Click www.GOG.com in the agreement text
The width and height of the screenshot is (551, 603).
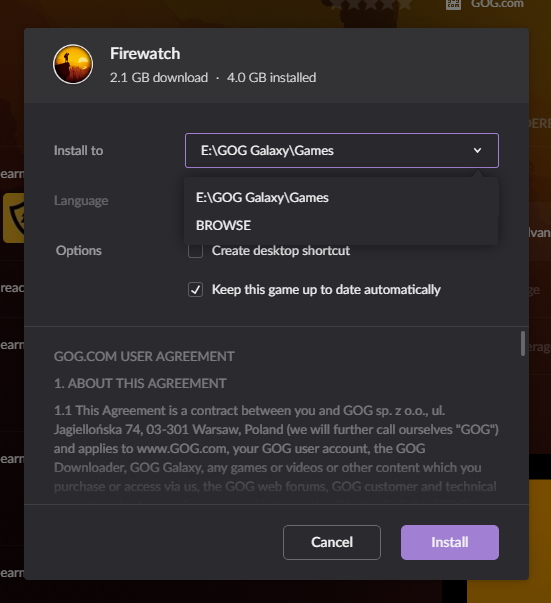pyautogui.click(x=181, y=448)
